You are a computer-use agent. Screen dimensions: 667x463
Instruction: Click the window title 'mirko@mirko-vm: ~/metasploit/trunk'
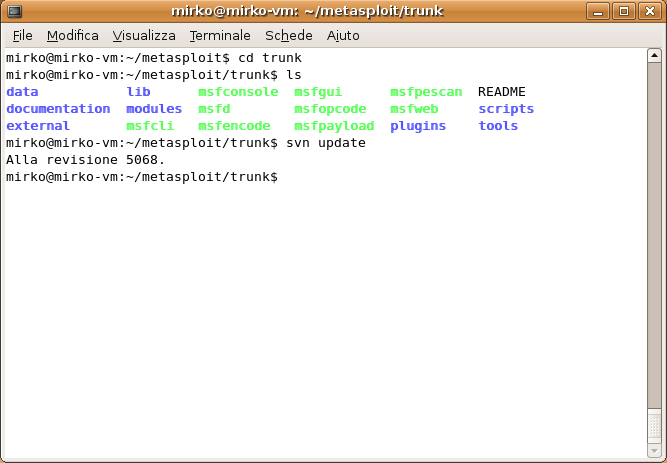(307, 11)
